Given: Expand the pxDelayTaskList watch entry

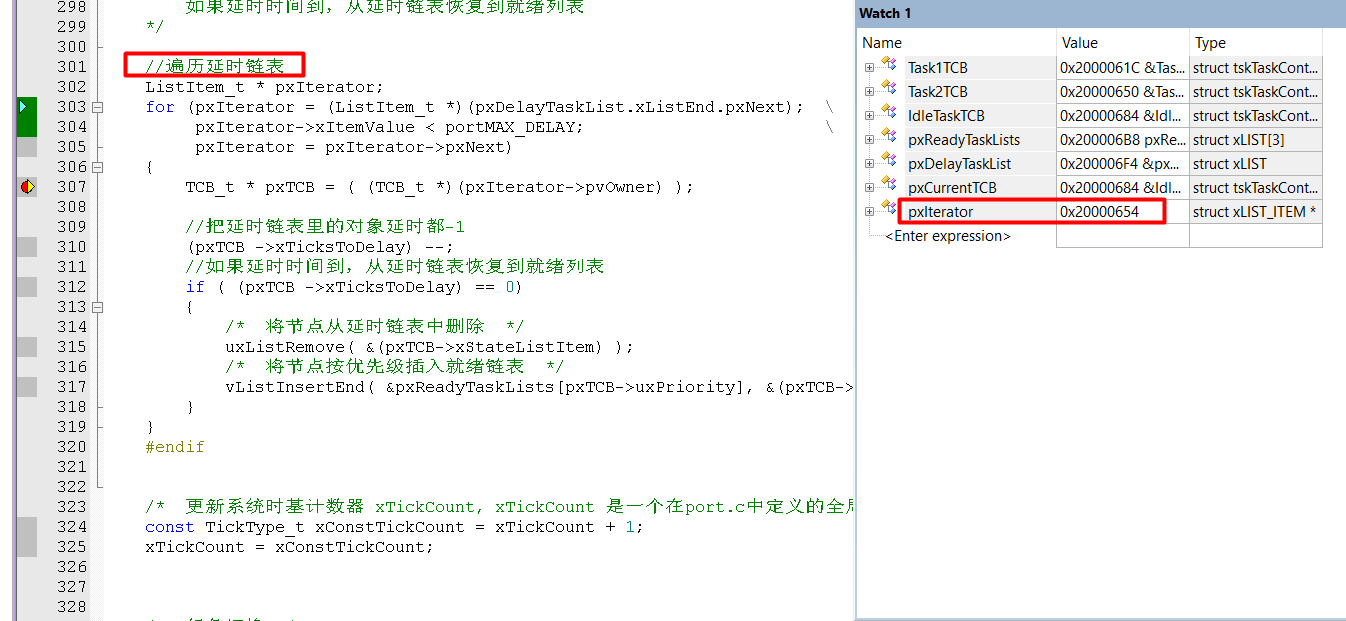Looking at the screenshot, I should [x=870, y=164].
